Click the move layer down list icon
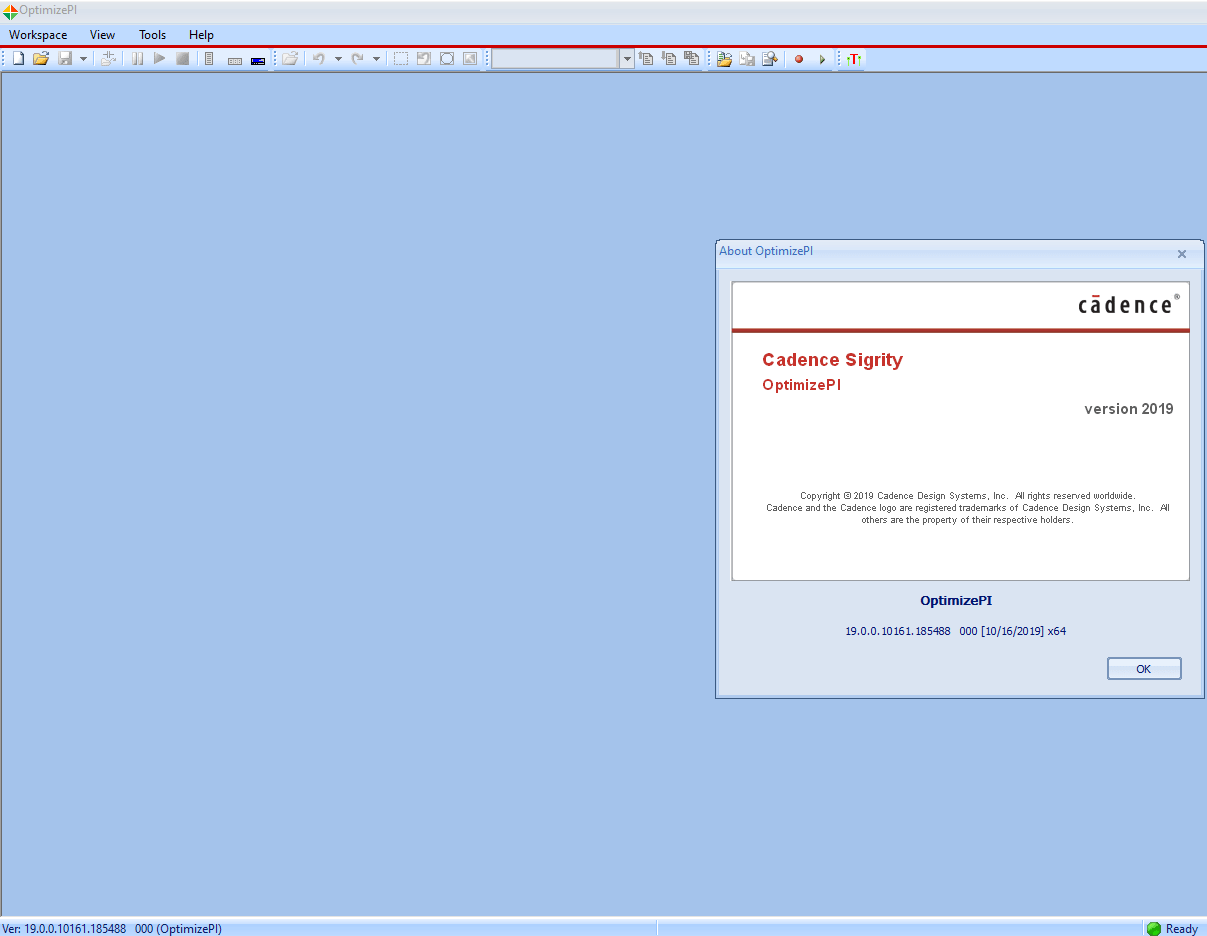1207x936 pixels. 669,59
